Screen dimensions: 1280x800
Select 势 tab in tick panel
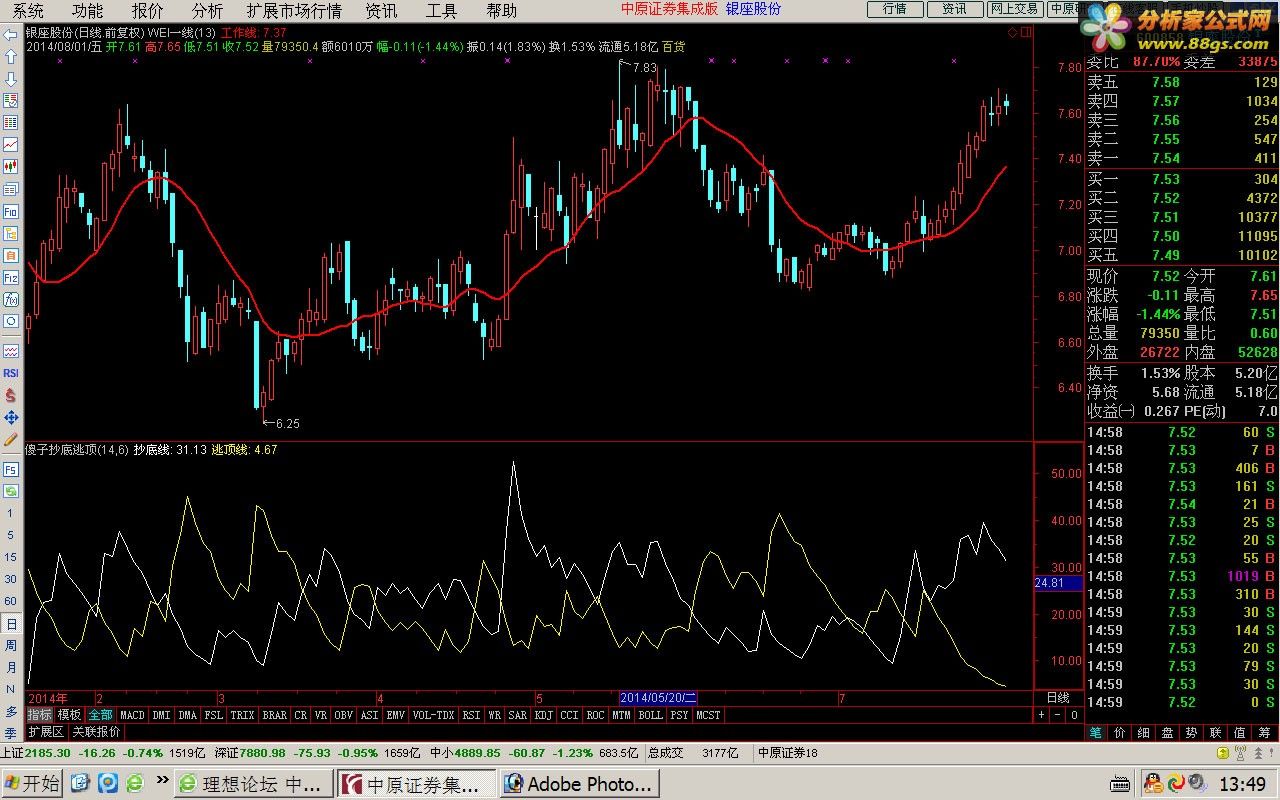(1192, 732)
